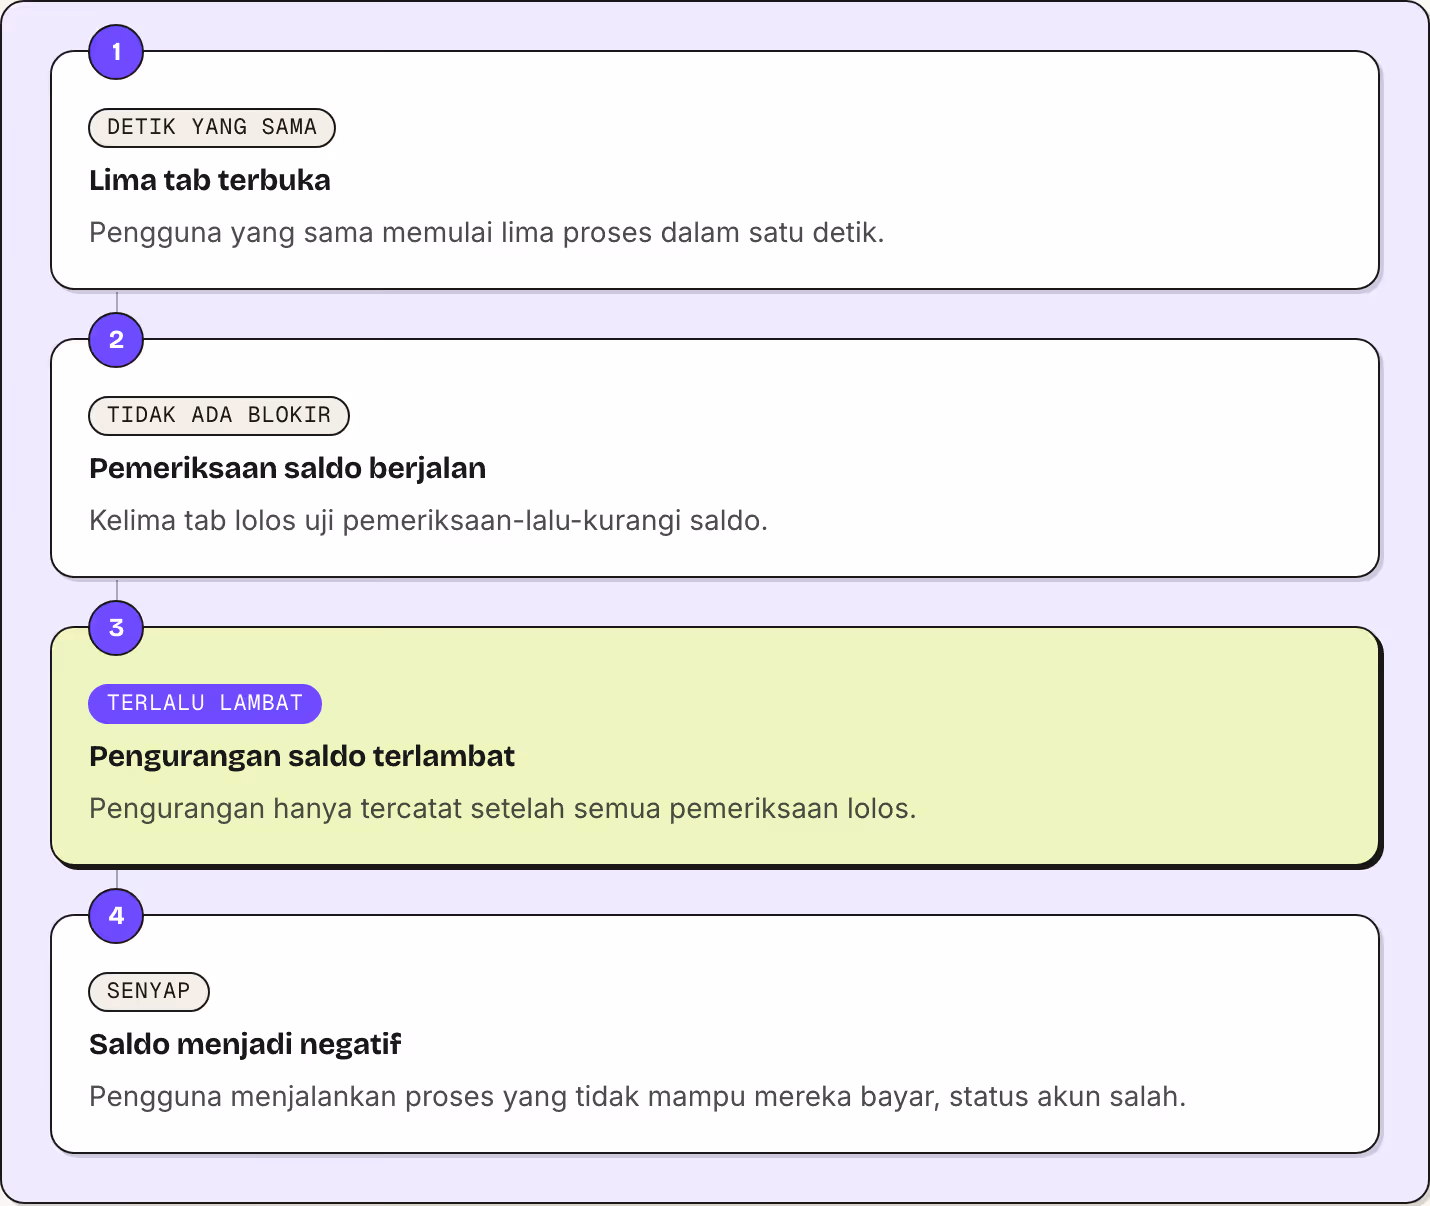Select the SENYAP tag
This screenshot has height=1206, width=1430.
click(x=149, y=992)
